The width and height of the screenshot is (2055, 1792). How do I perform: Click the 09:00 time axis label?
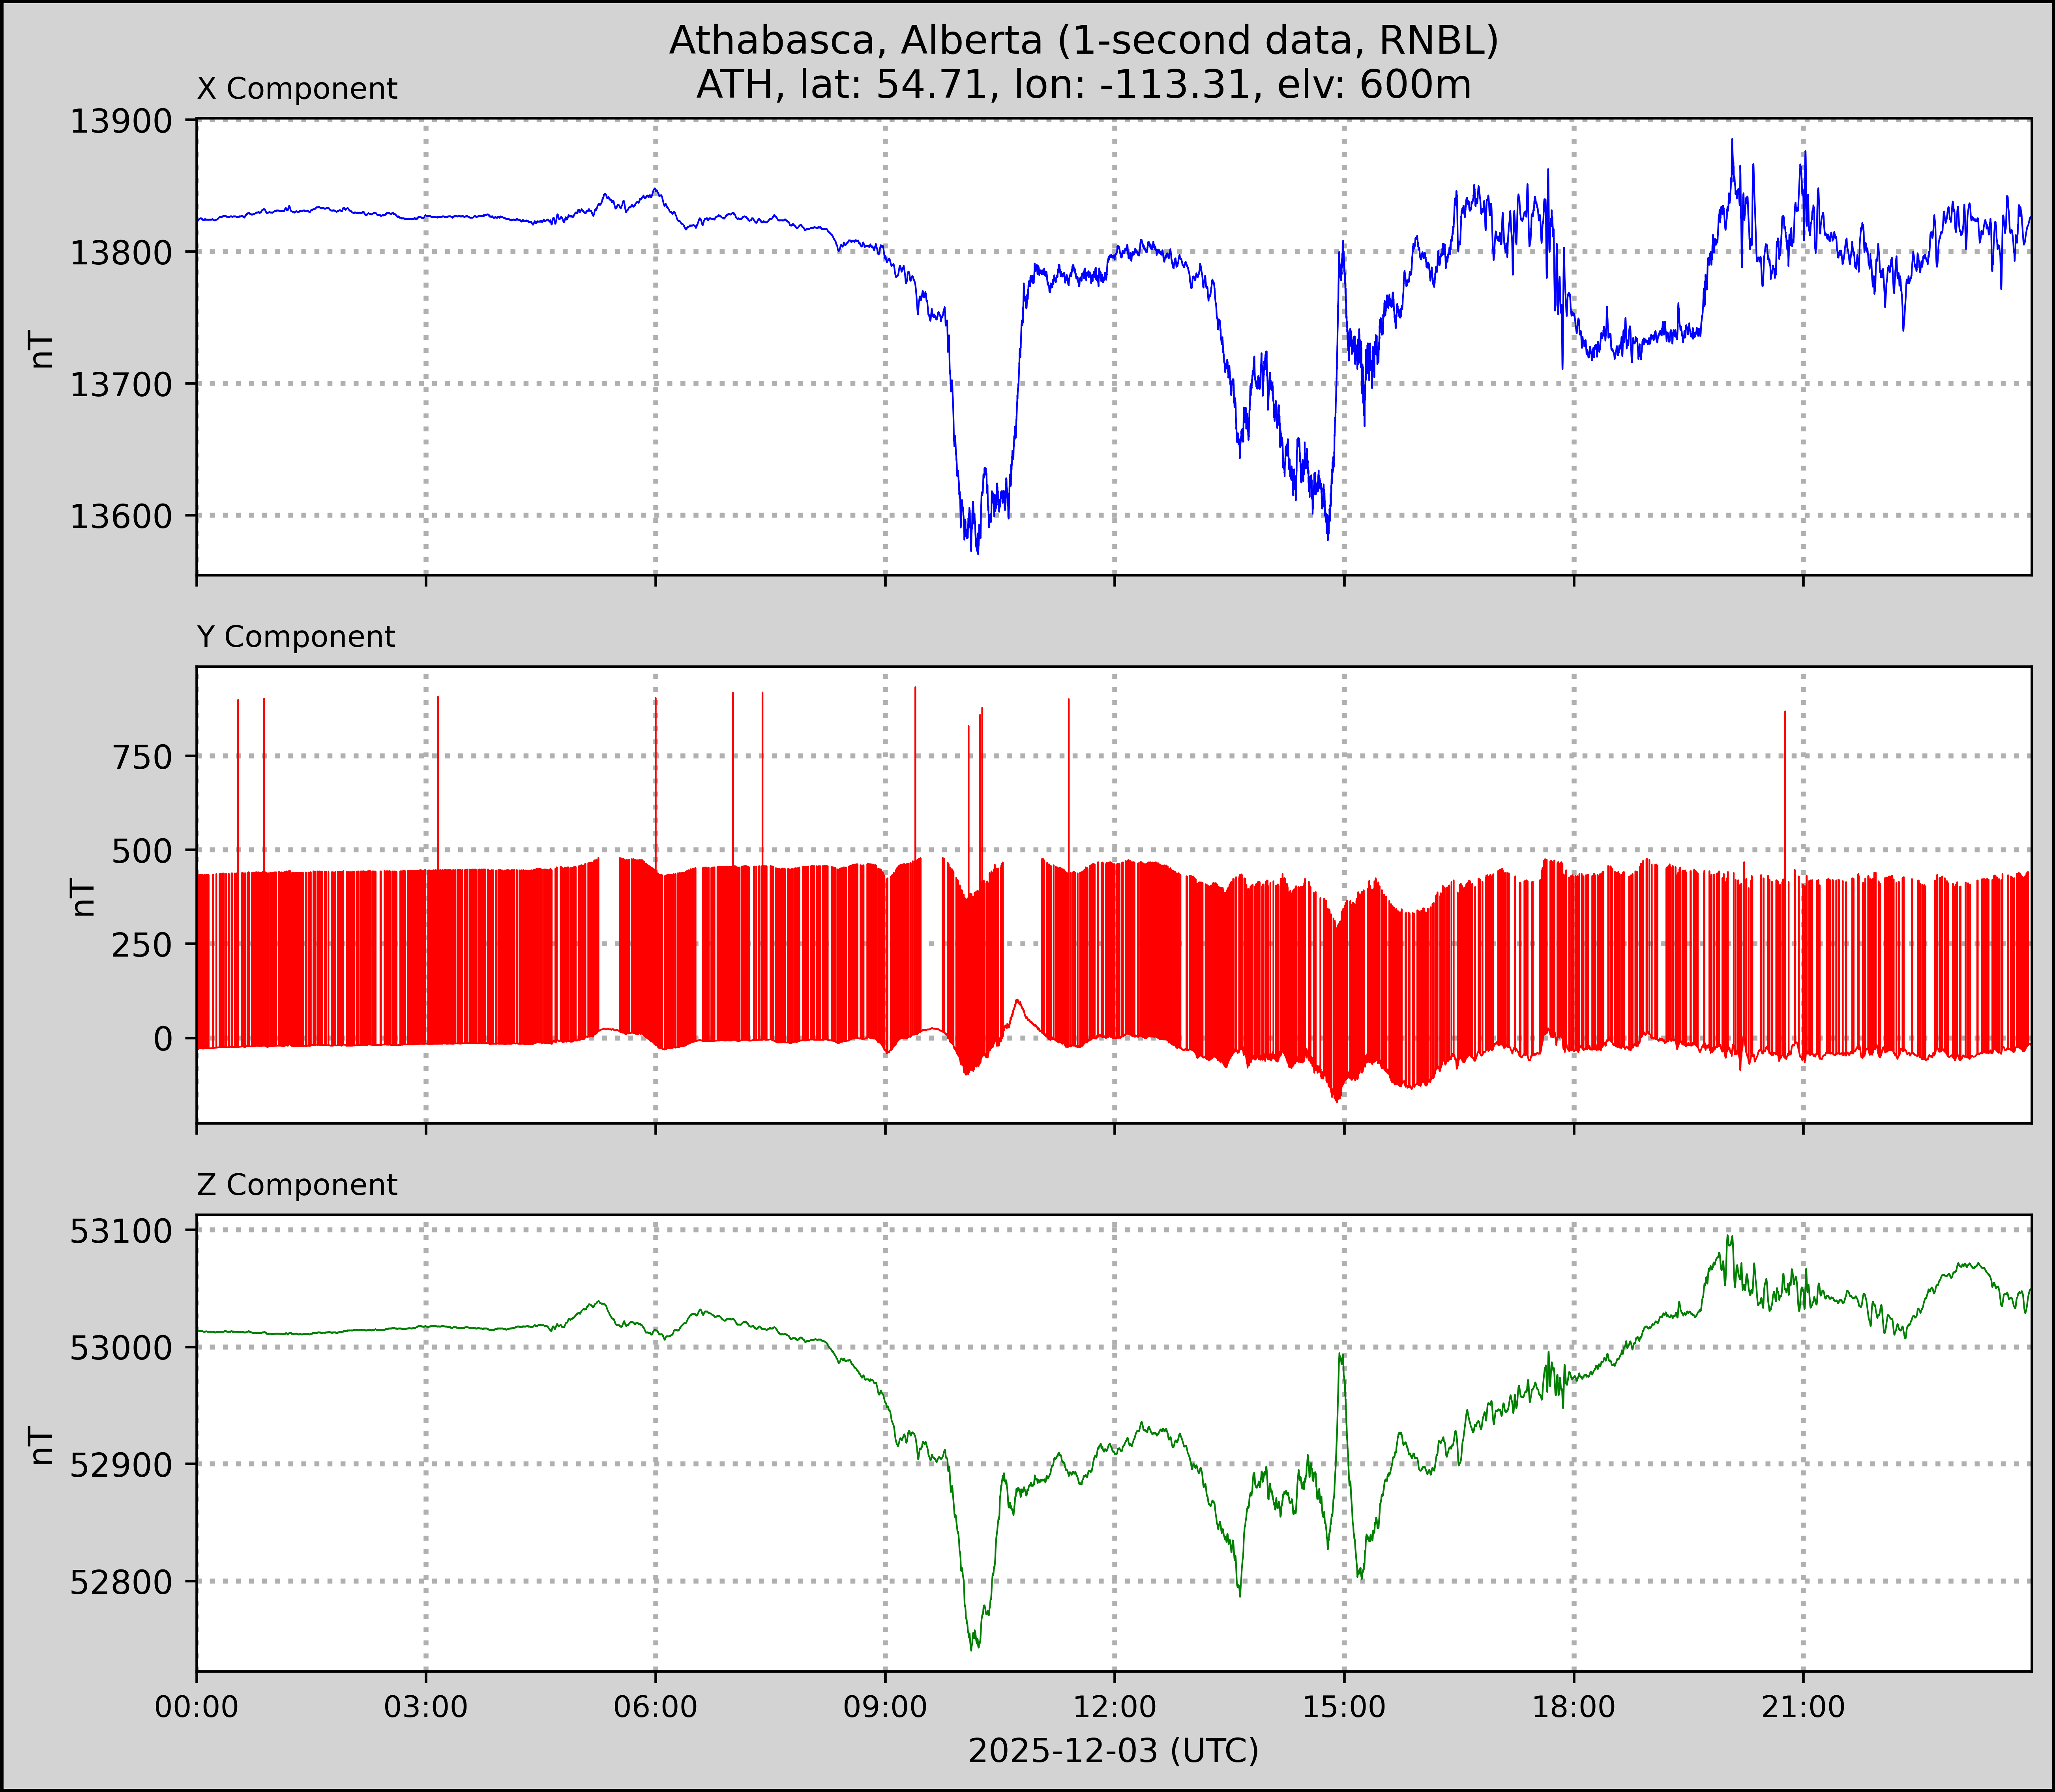(885, 1706)
